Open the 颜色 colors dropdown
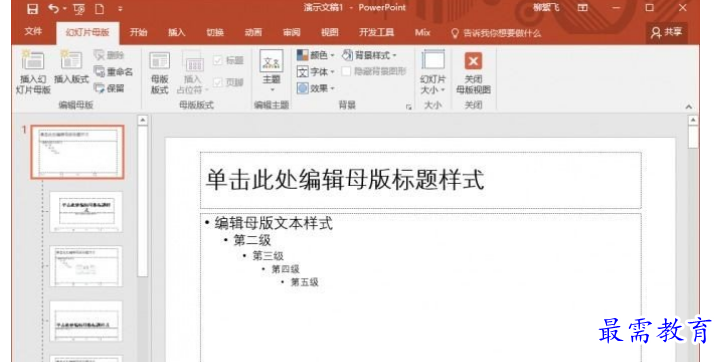Image resolution: width=720 pixels, height=362 pixels. pos(315,55)
